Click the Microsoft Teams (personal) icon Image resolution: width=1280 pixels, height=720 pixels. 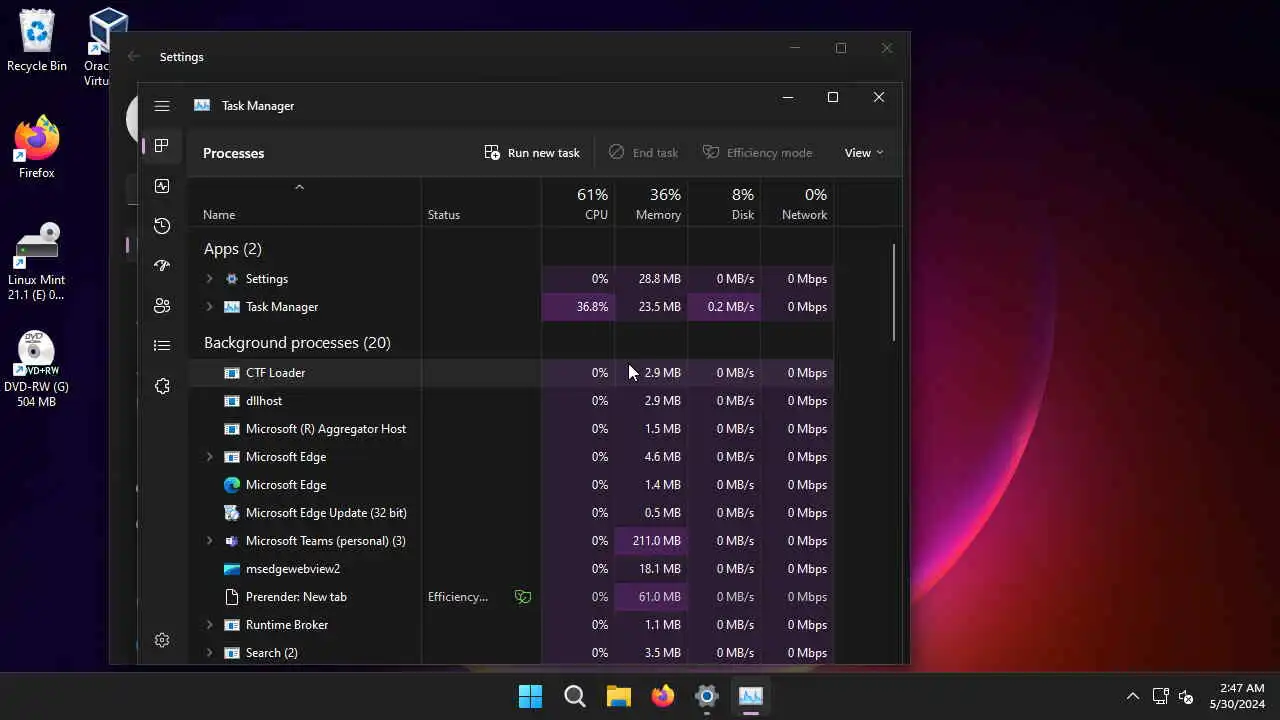(232, 541)
